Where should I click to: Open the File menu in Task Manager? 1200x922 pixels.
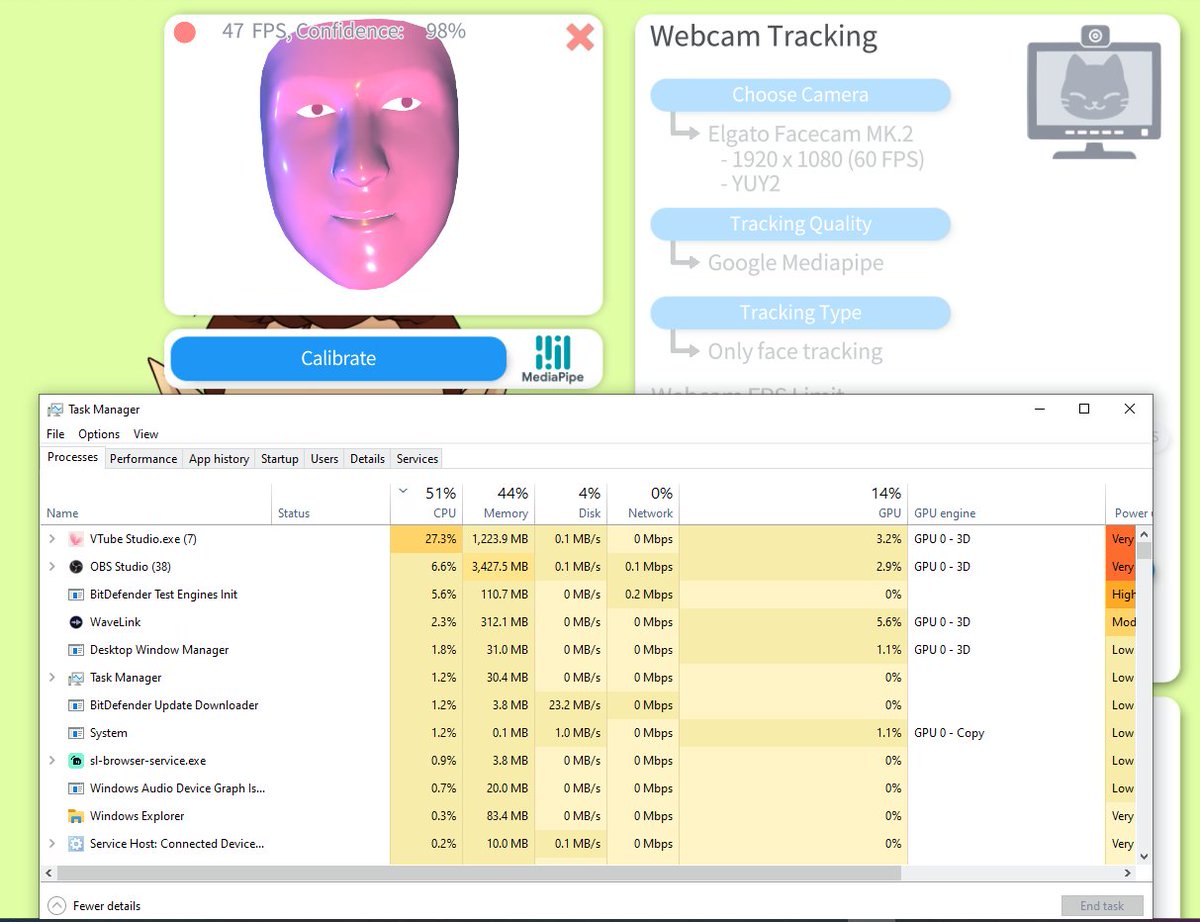click(56, 434)
